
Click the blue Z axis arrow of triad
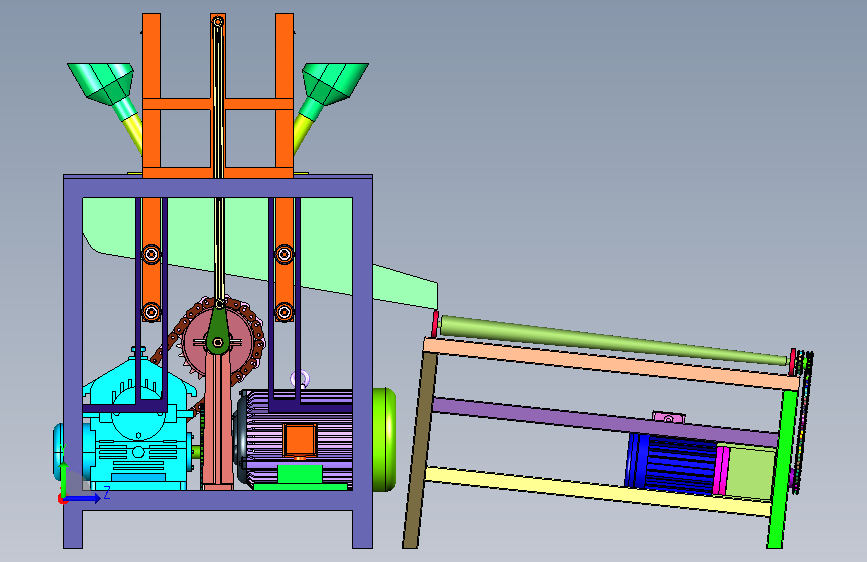point(84,498)
